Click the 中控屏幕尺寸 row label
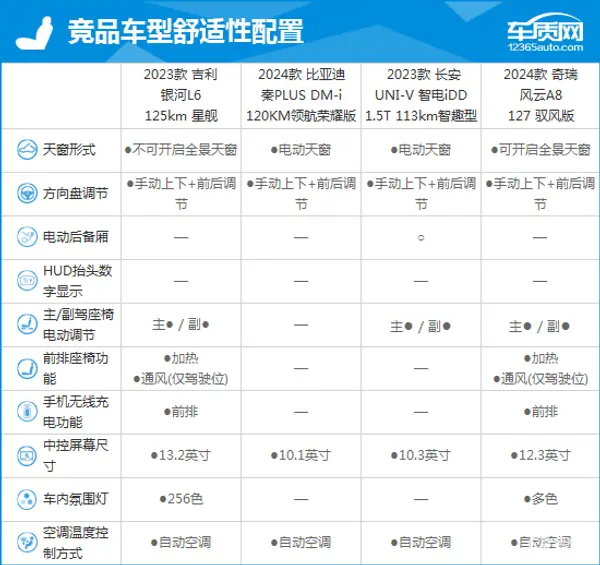 (75, 456)
